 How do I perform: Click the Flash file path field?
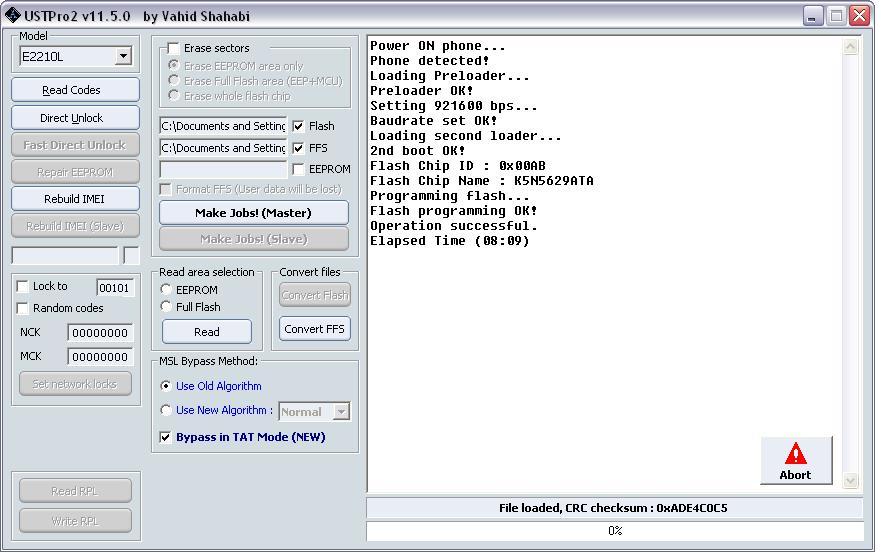(x=223, y=126)
